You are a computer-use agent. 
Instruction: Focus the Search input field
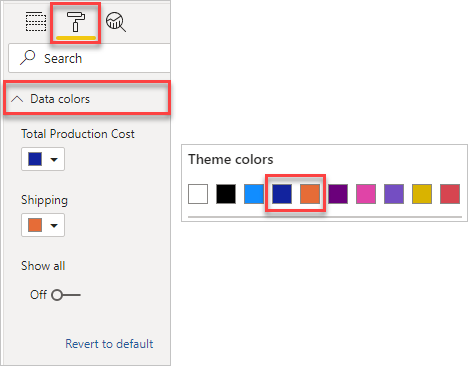89,58
